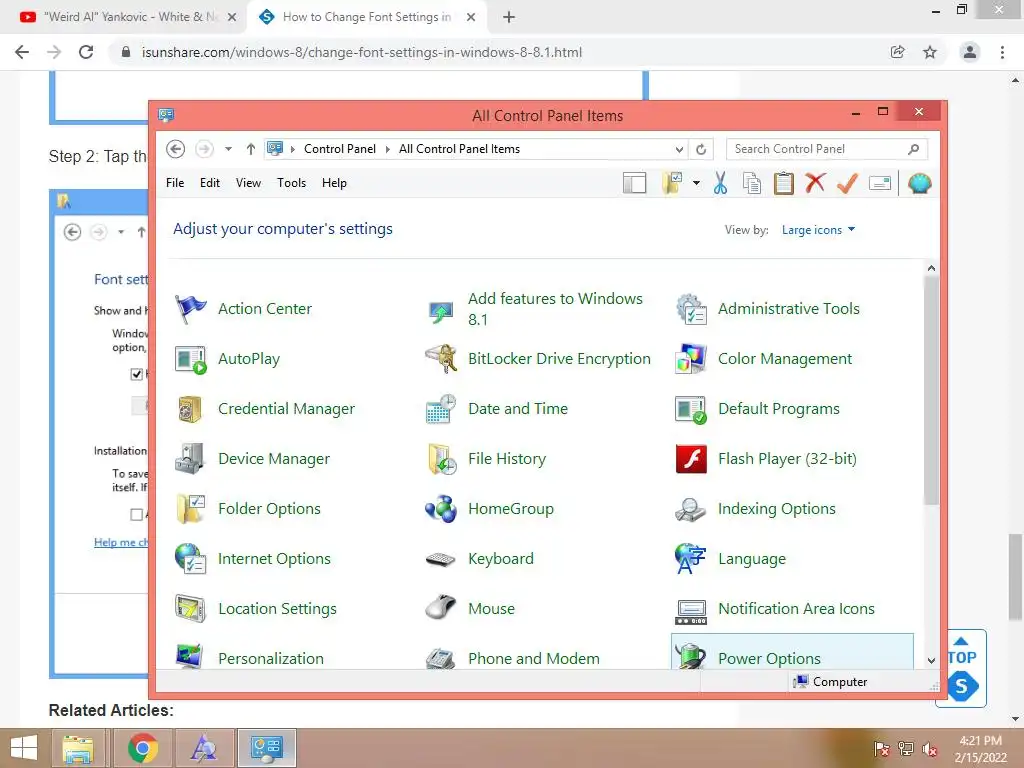This screenshot has height=768, width=1024.
Task: Open the Date and Time calendar icon
Action: point(441,409)
